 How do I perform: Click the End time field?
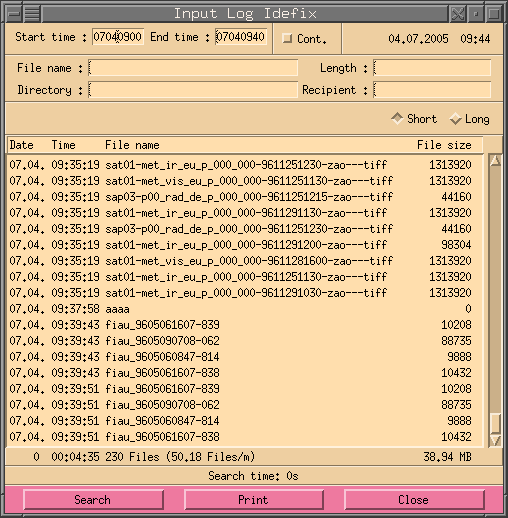[241, 37]
